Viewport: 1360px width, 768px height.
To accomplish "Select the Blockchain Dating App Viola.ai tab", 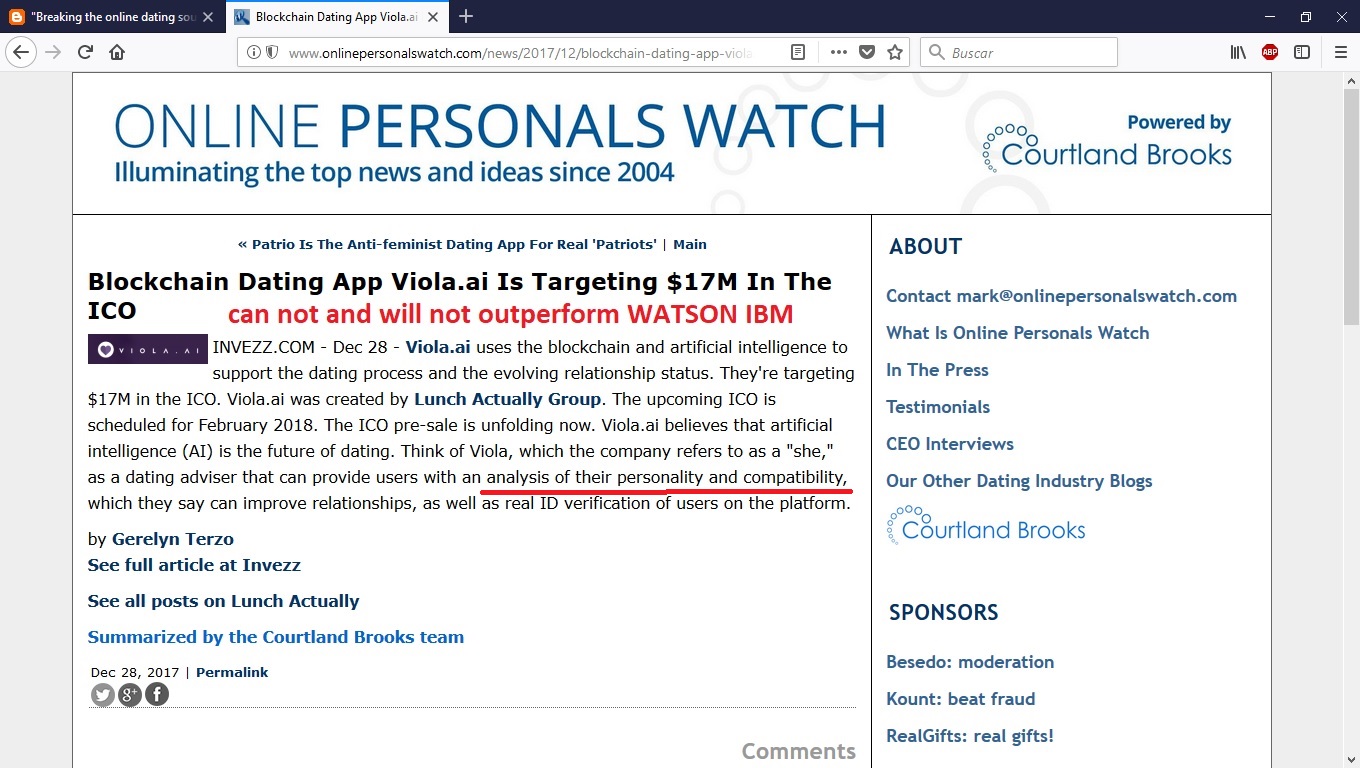I will click(x=337, y=17).
